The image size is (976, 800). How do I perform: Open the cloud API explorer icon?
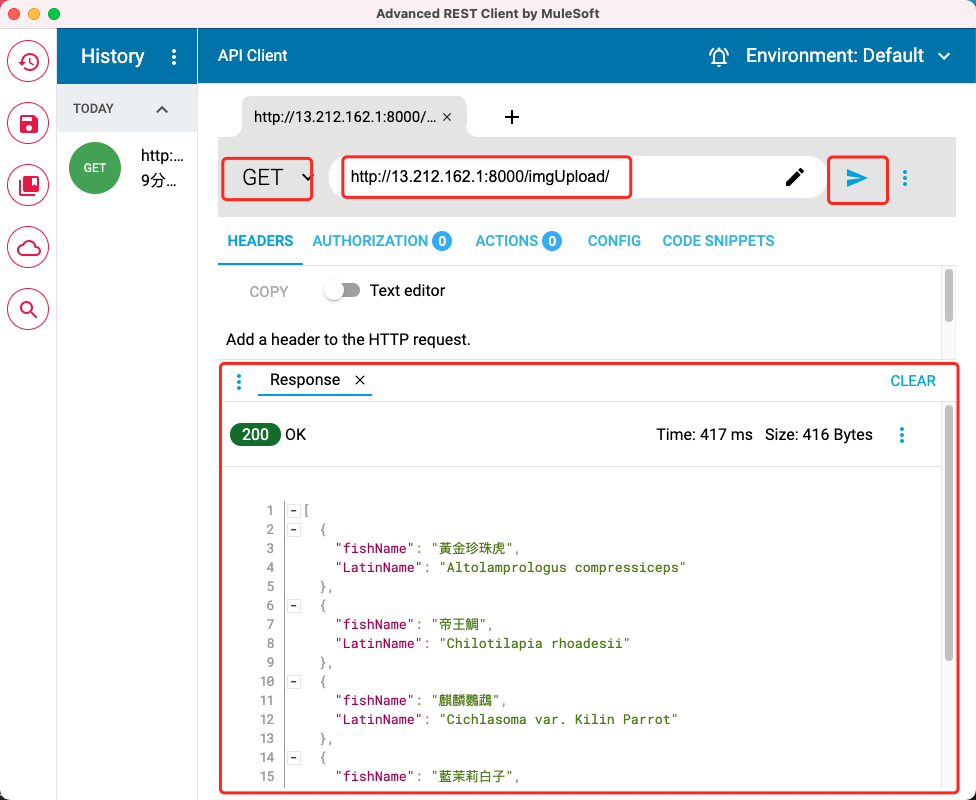28,247
